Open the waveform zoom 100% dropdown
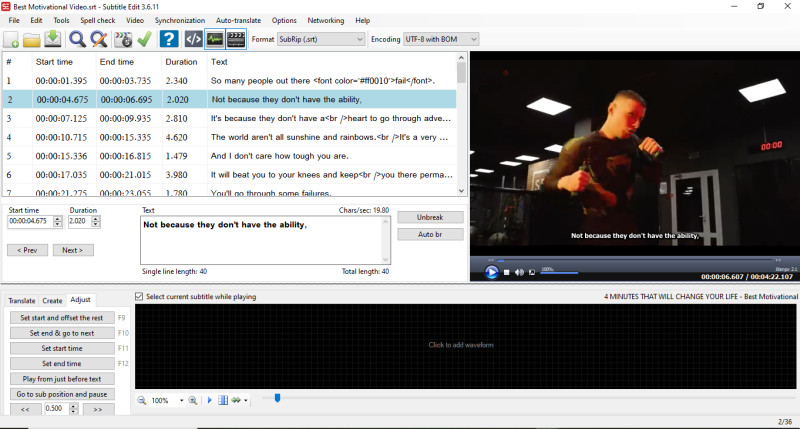Image resolution: width=800 pixels, height=429 pixels. coord(181,400)
